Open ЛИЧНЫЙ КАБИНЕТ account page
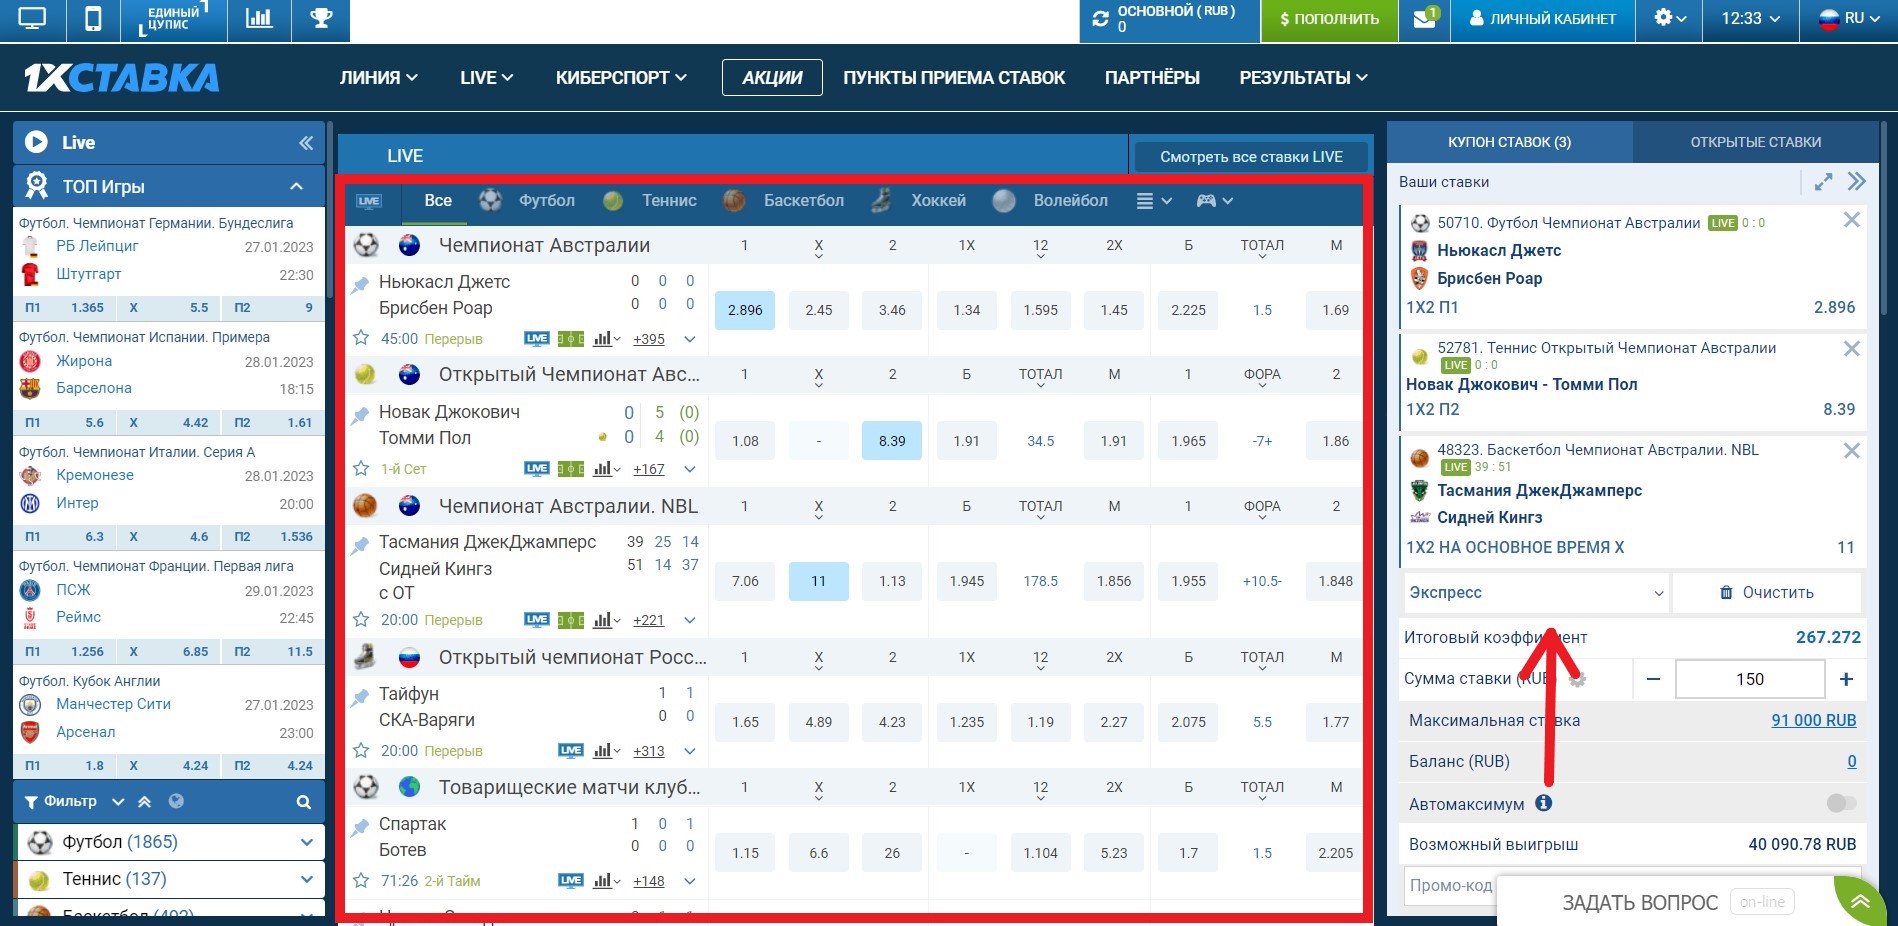This screenshot has height=926, width=1898. click(x=1542, y=19)
